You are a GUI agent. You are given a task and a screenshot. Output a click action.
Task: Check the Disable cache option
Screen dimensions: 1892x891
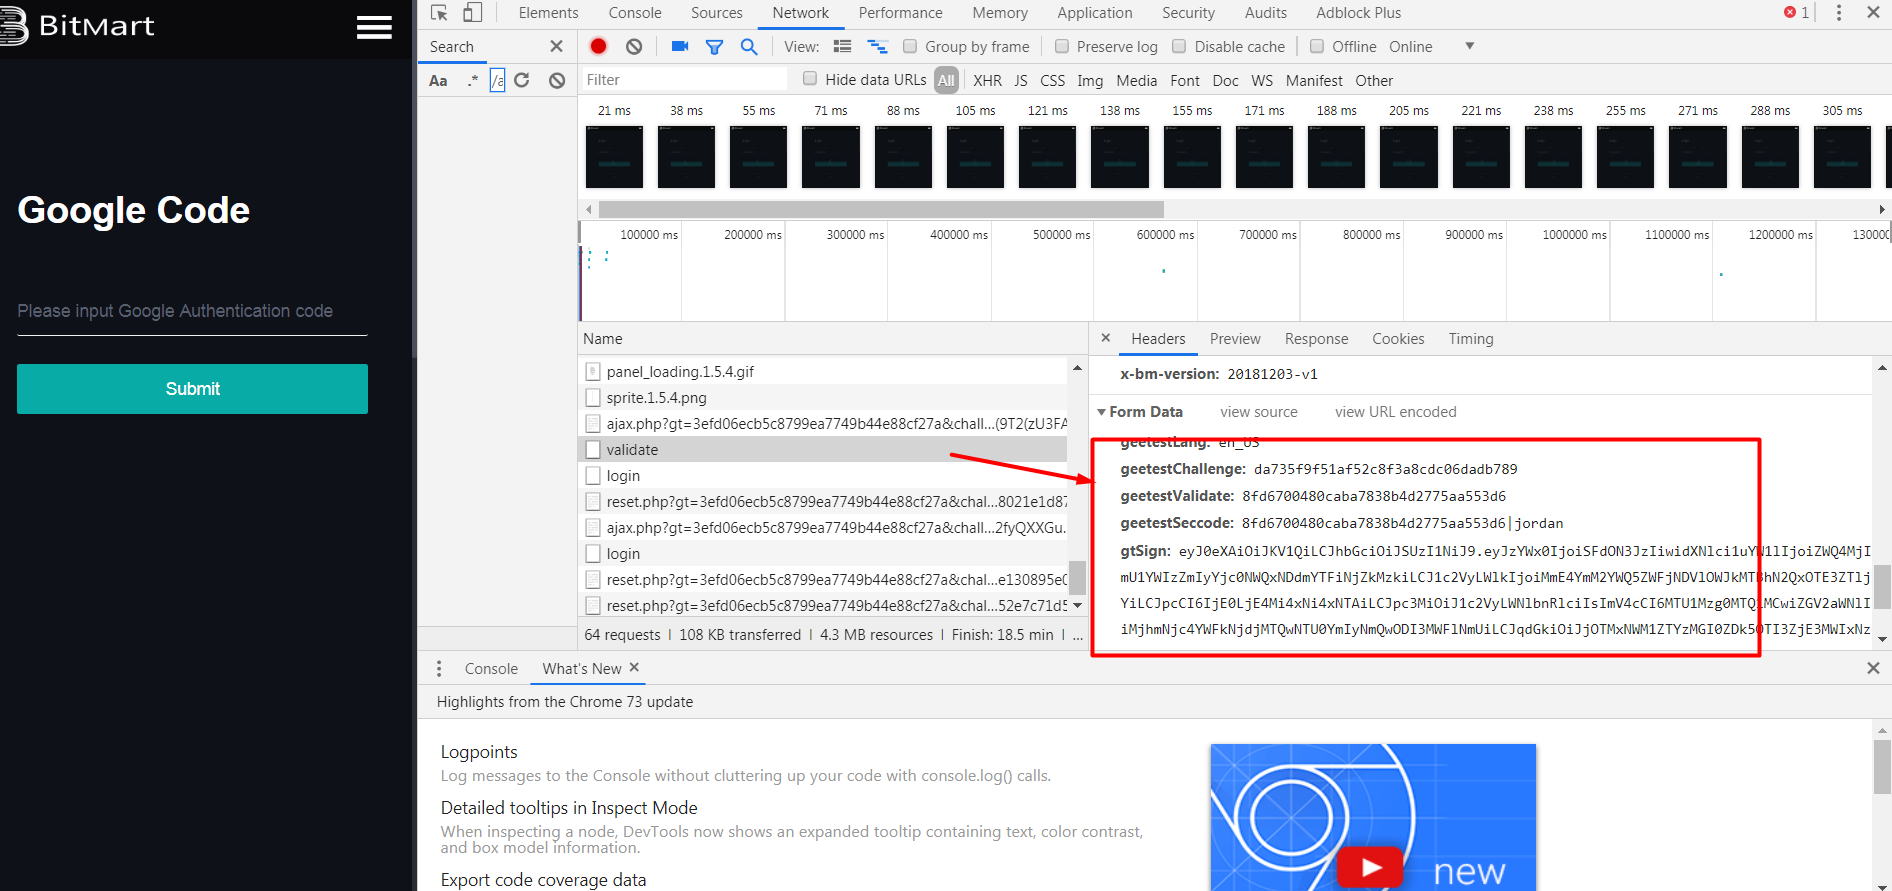point(1179,46)
